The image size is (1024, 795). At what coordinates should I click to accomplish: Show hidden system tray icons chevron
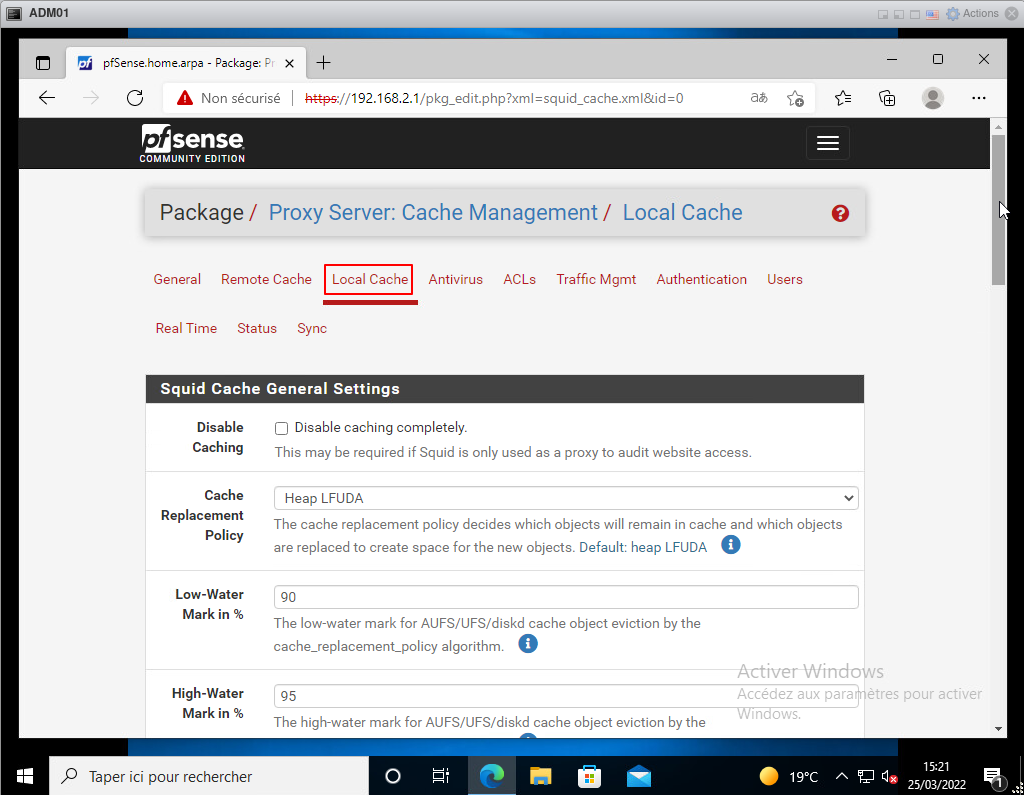point(841,776)
